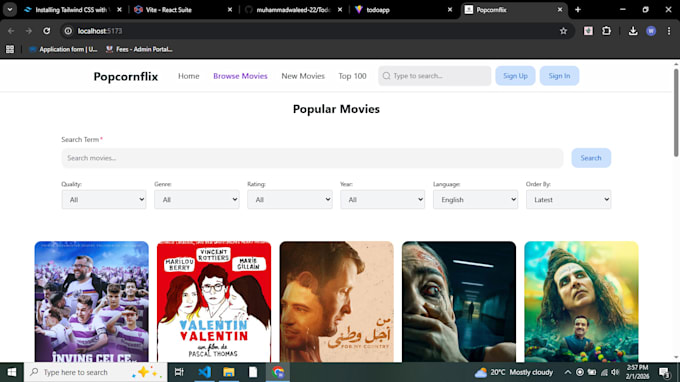Open the long-haired deity movie poster
Image resolution: width=680 pixels, height=382 pixels.
[581, 302]
